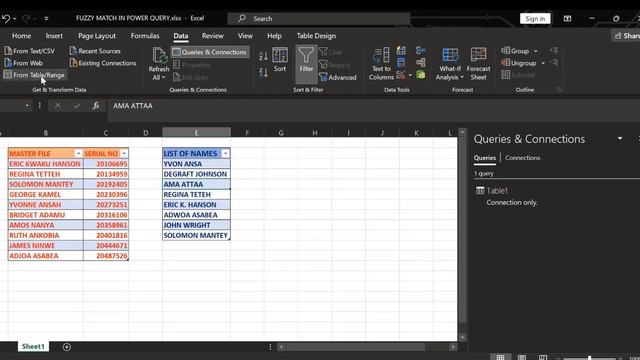Click From Web import option
The image size is (640, 360).
pyautogui.click(x=23, y=63)
